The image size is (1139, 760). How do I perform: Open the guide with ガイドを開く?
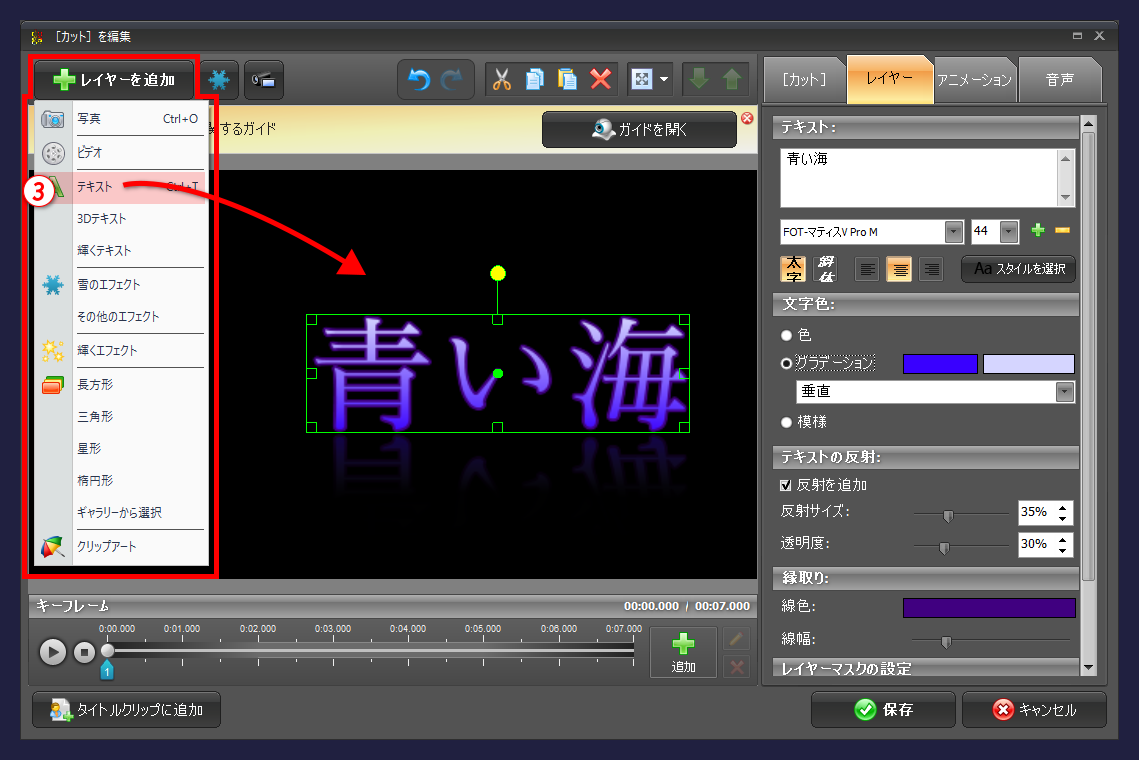tap(639, 129)
